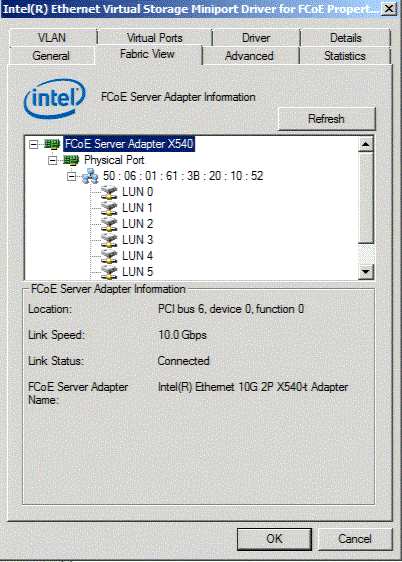
Task: Click the 'Connected' link status value
Action: click(183, 361)
